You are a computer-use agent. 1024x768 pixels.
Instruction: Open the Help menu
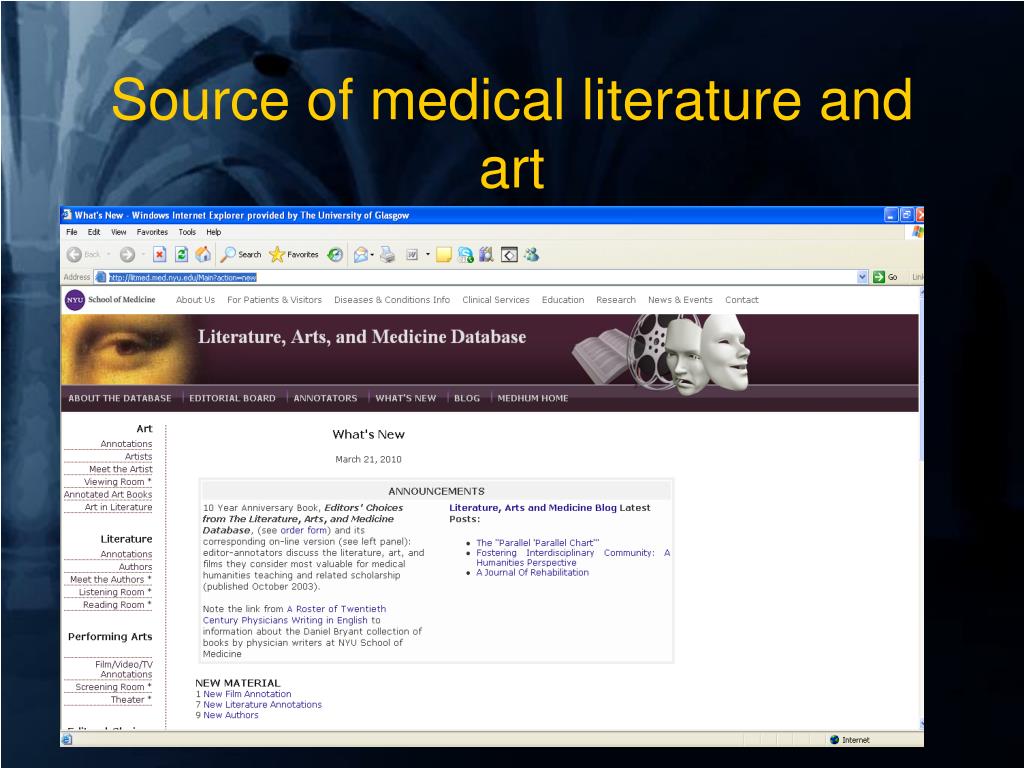coord(214,232)
